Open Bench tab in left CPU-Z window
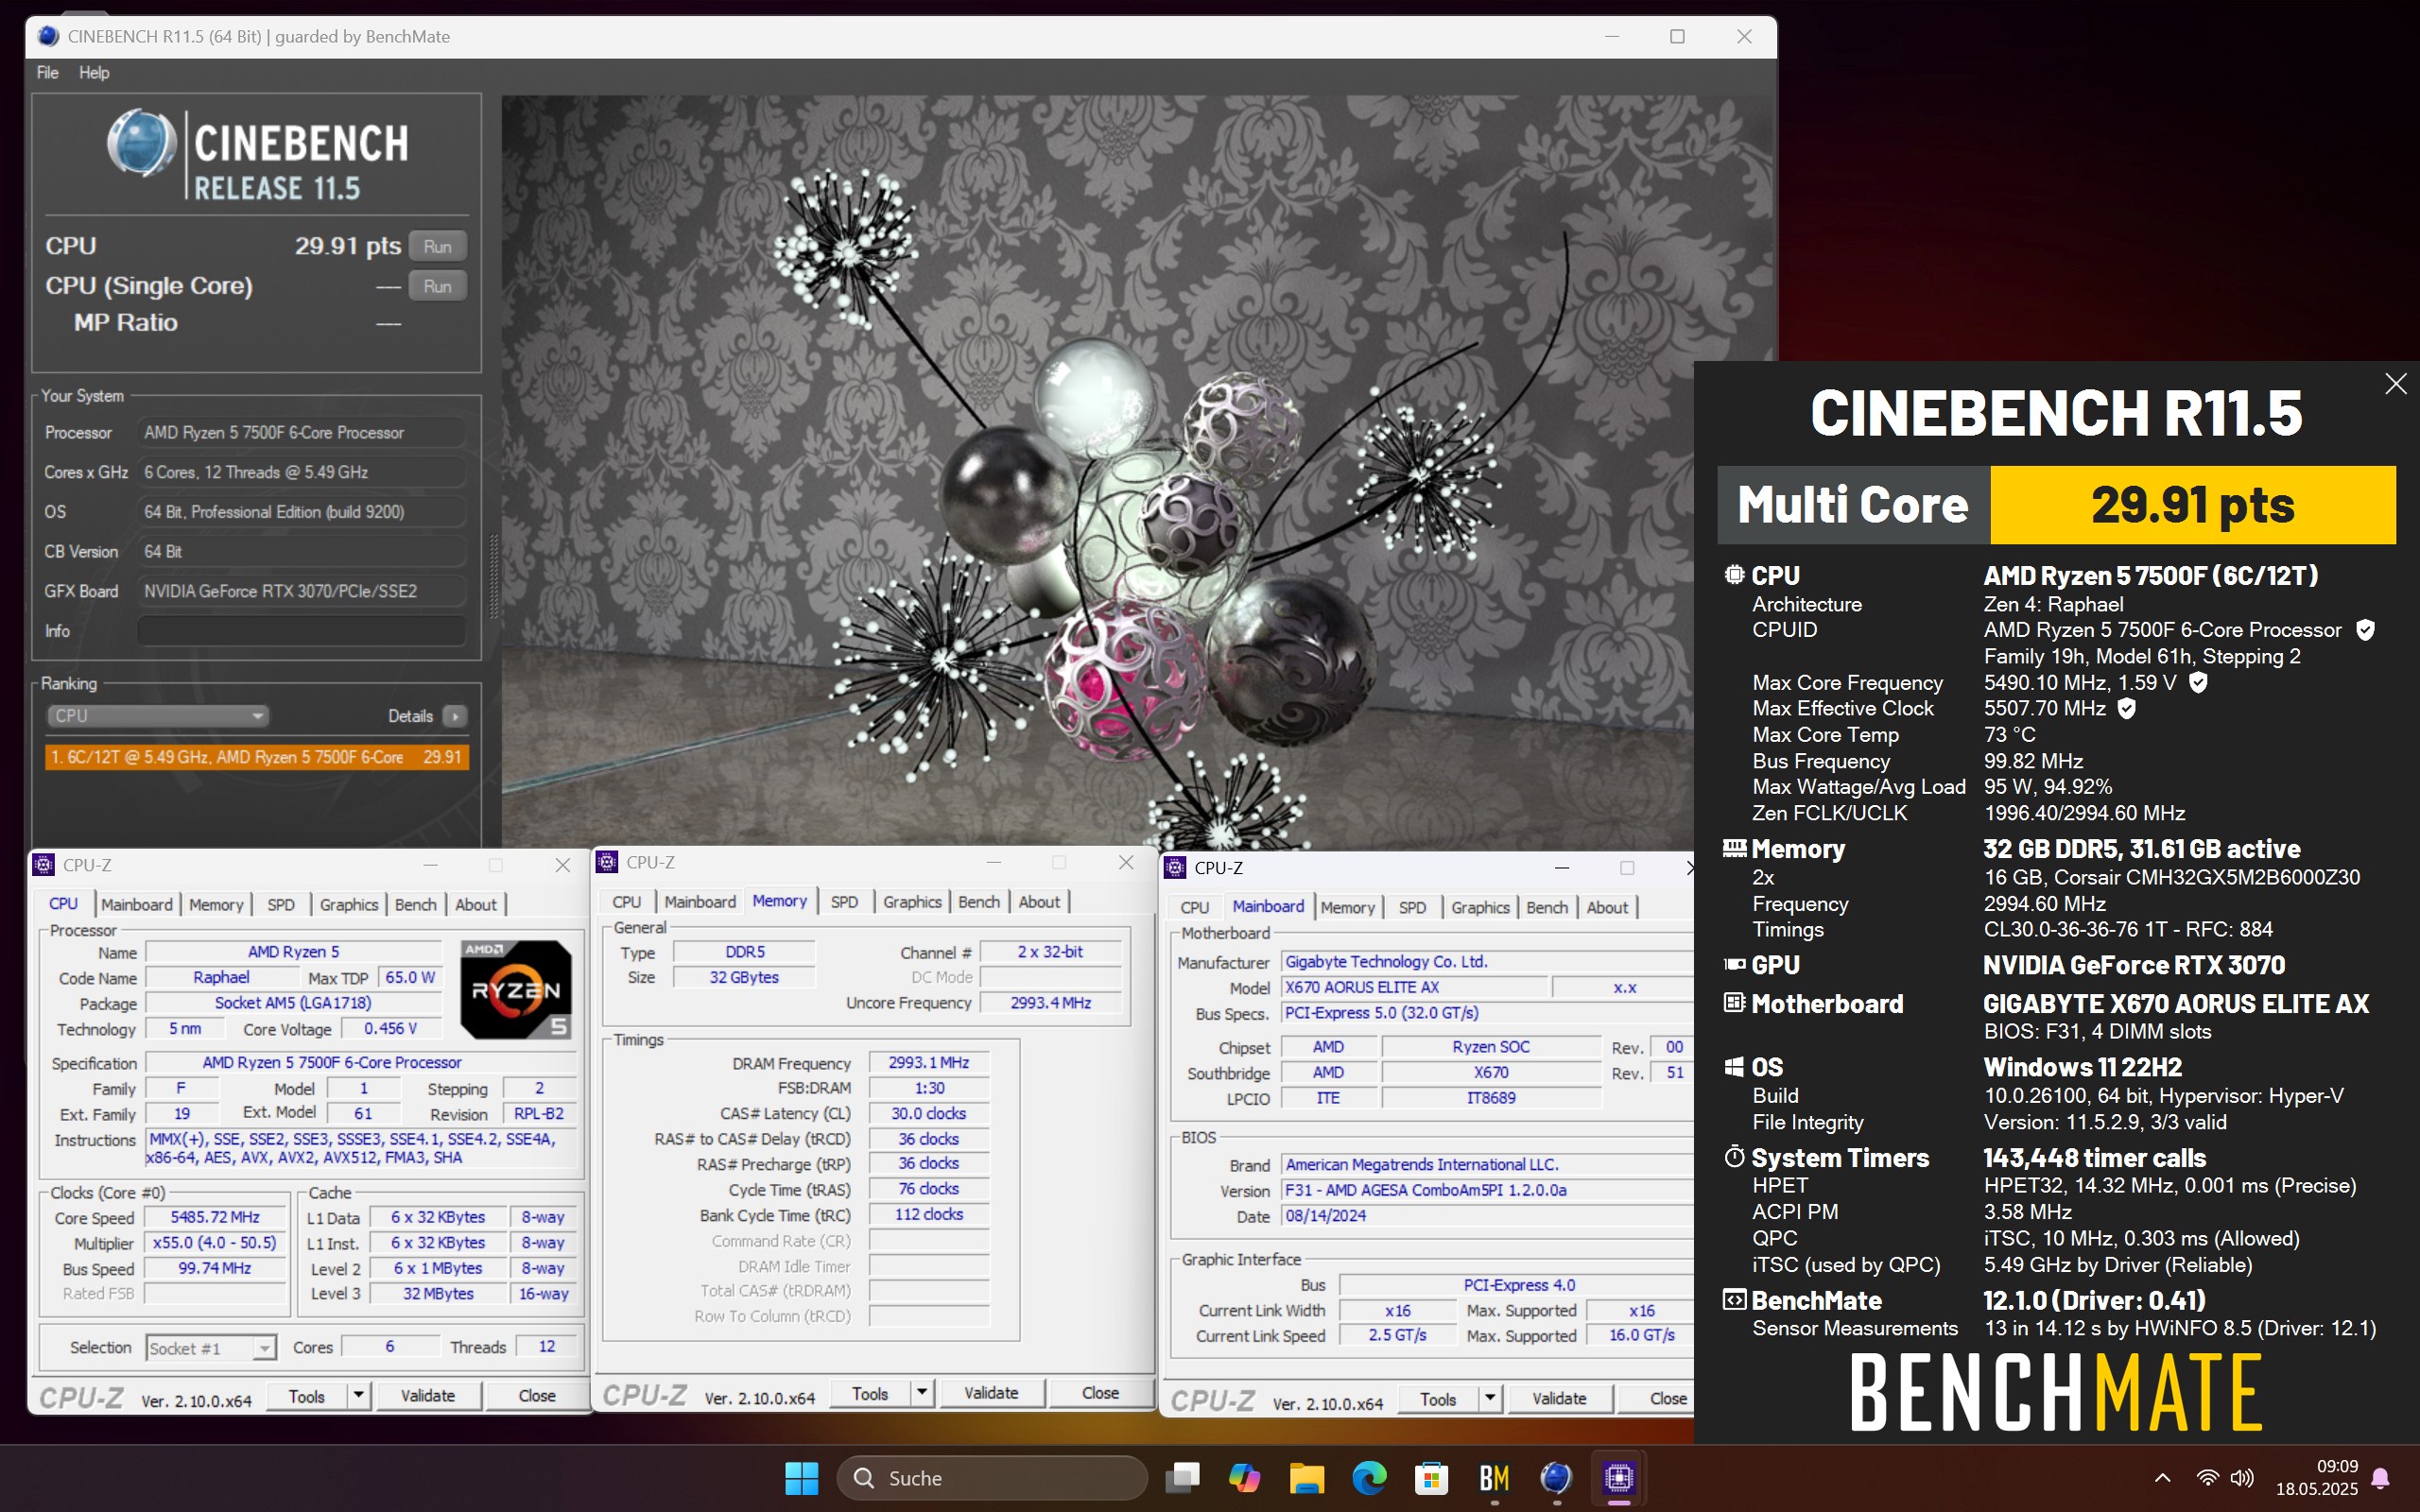The image size is (2420, 1512). point(415,904)
